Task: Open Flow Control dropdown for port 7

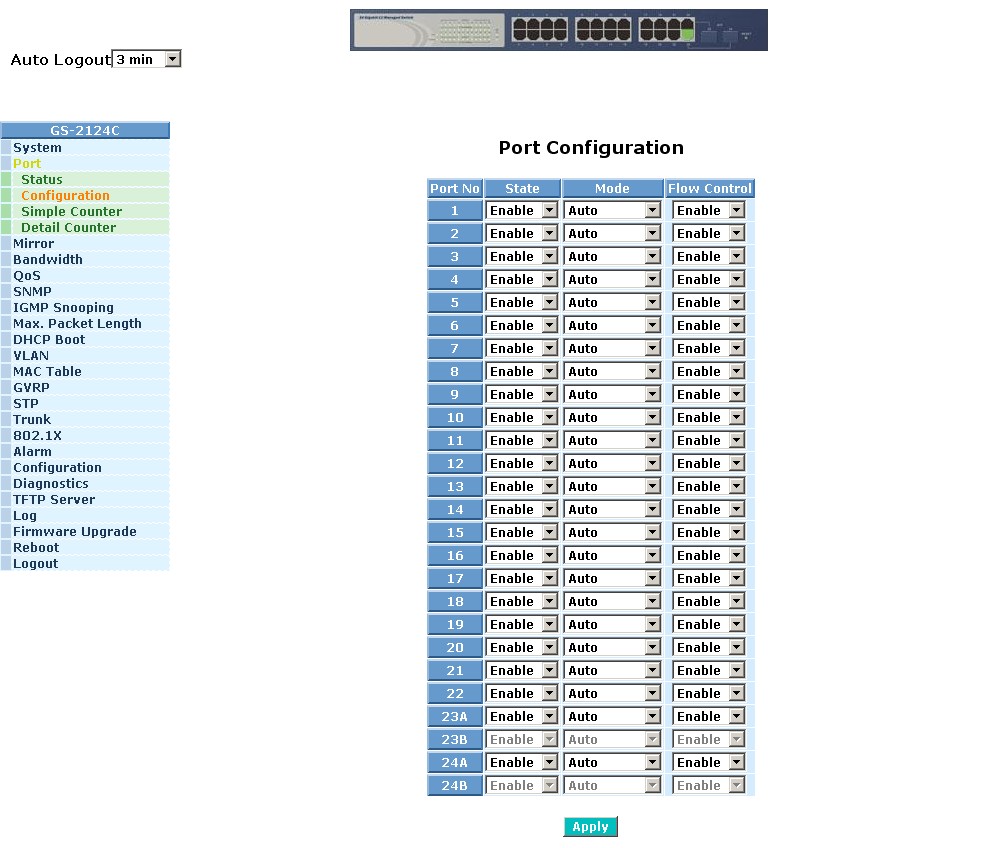Action: 708,348
